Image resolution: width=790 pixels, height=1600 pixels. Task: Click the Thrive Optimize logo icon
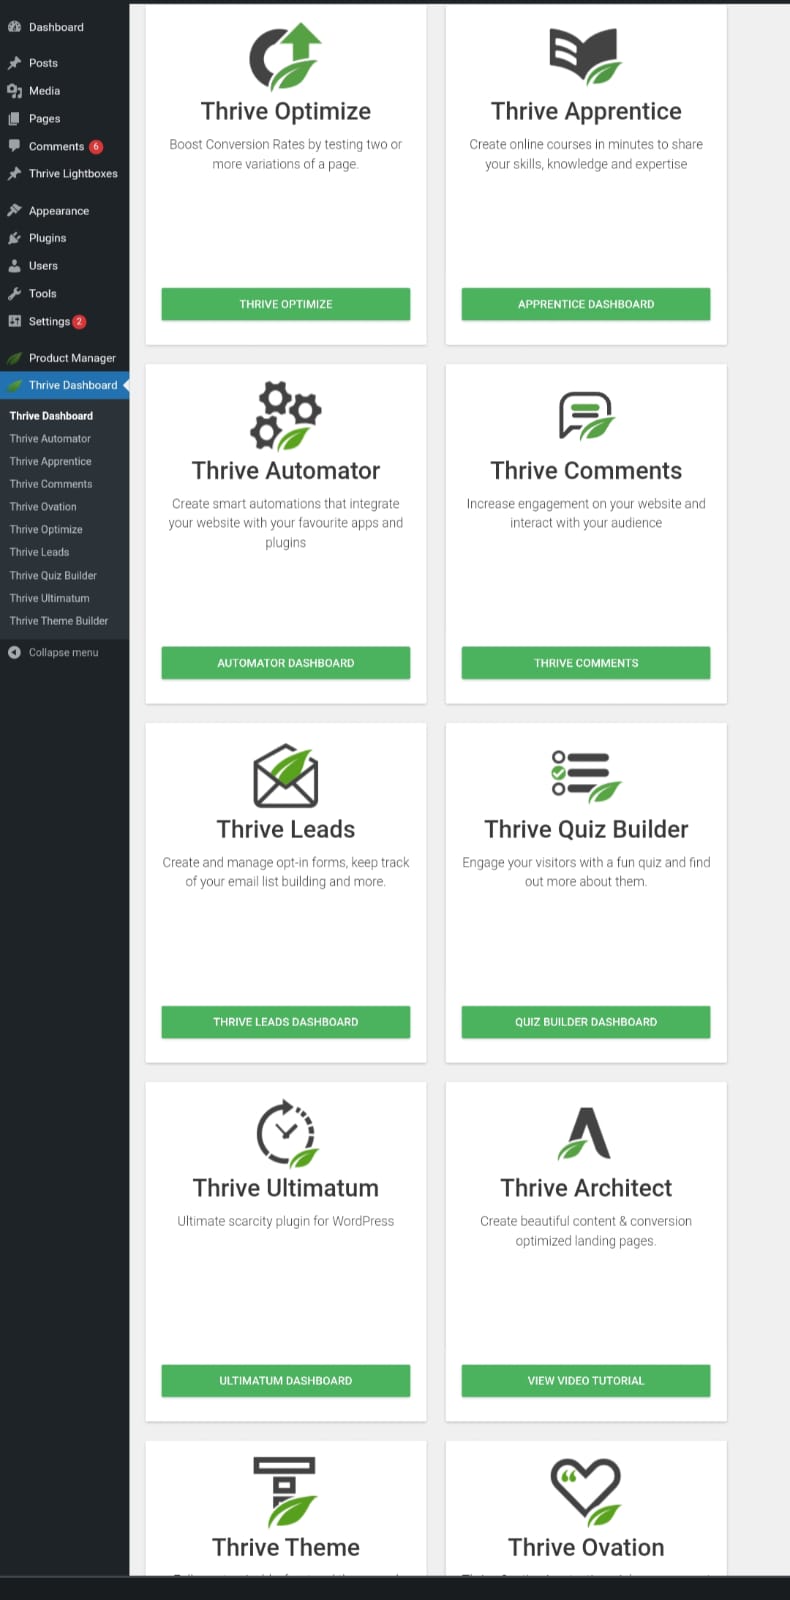285,58
